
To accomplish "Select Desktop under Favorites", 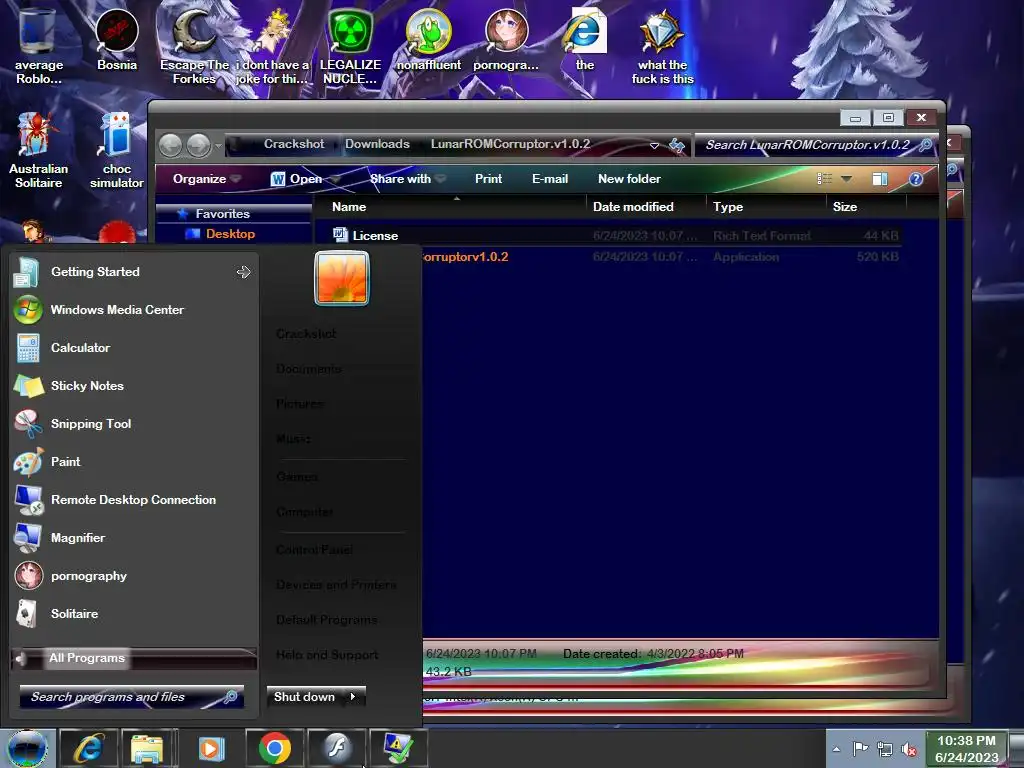I will (x=230, y=234).
